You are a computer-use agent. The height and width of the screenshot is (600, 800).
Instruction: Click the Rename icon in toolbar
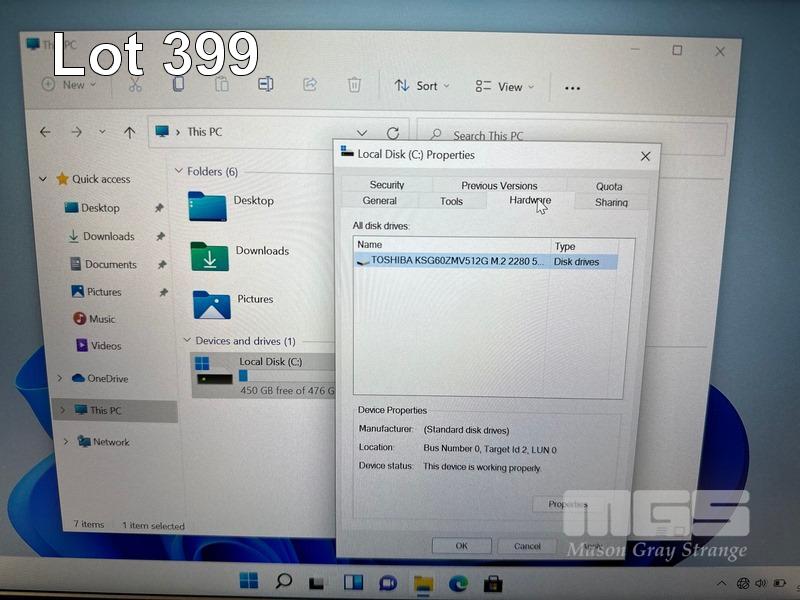point(265,85)
